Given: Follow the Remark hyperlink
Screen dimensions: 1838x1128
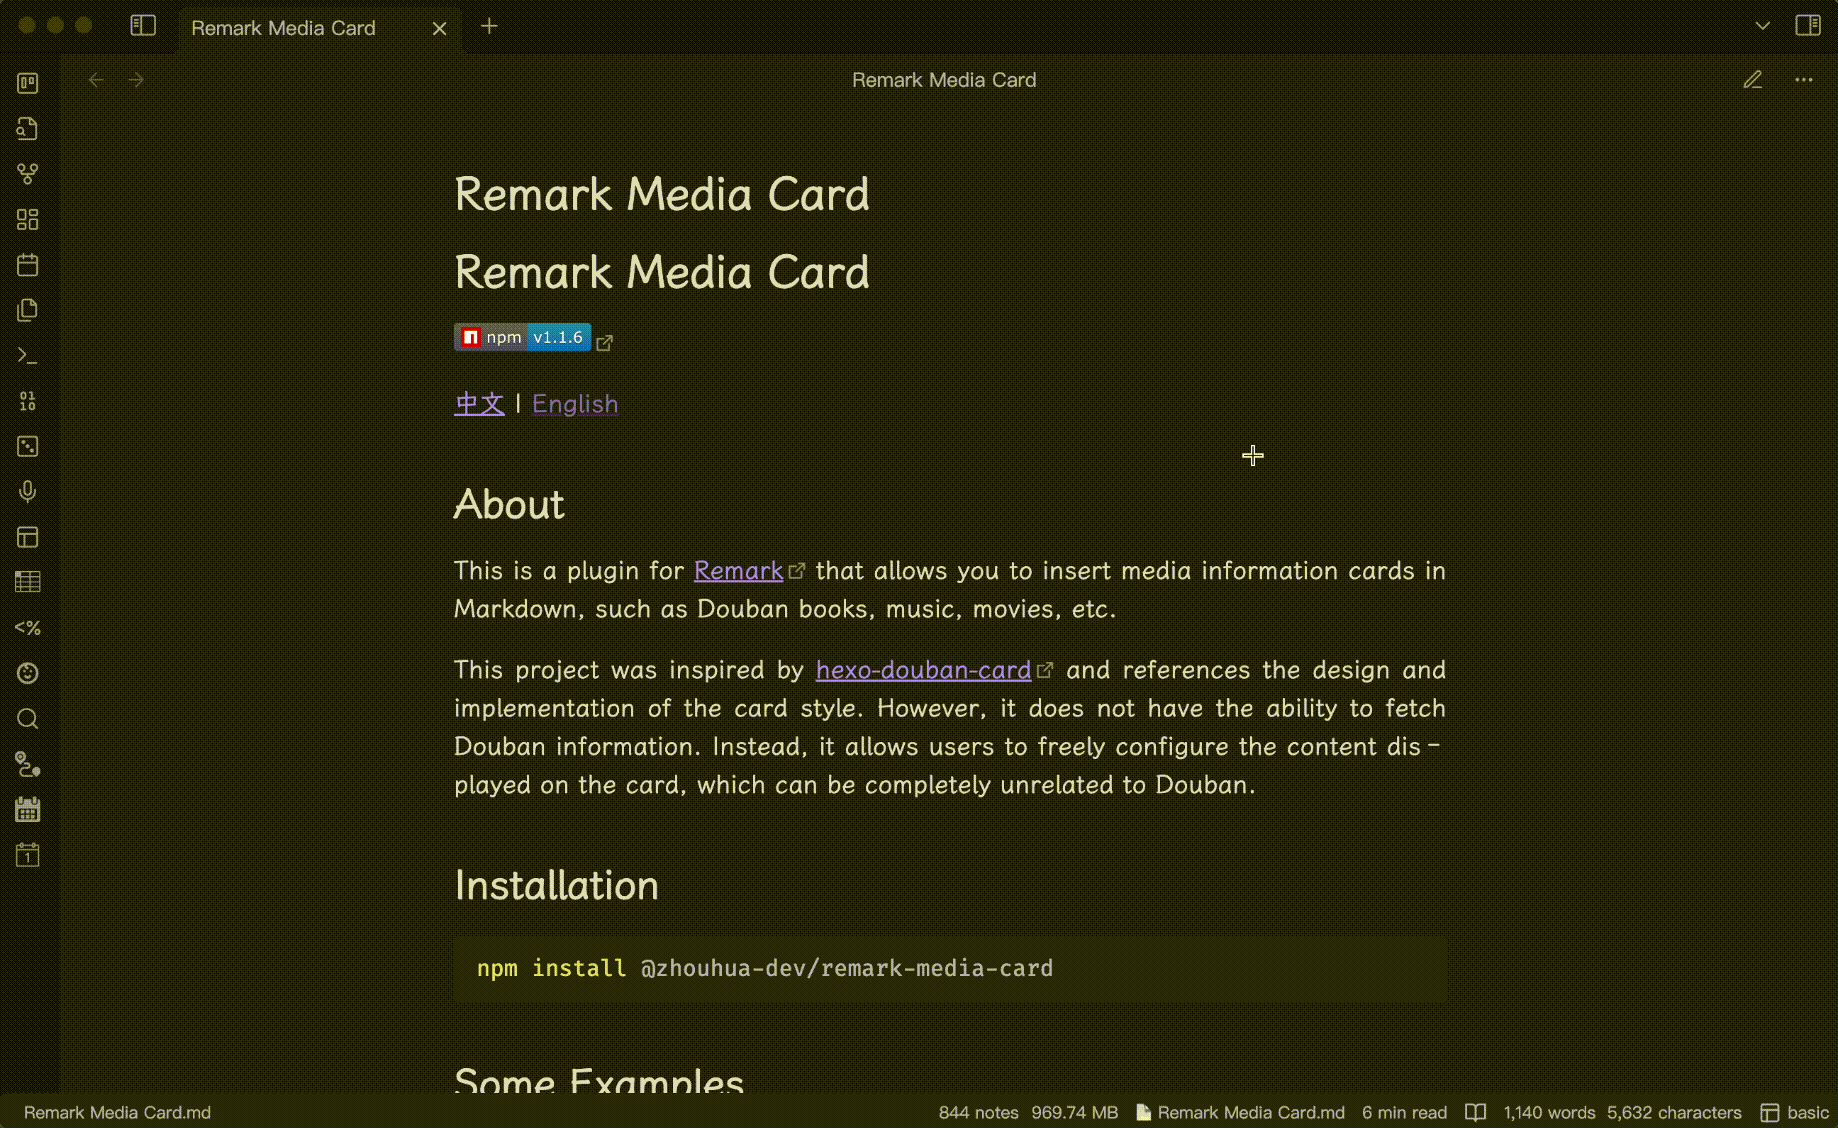Looking at the screenshot, I should pyautogui.click(x=738, y=571).
